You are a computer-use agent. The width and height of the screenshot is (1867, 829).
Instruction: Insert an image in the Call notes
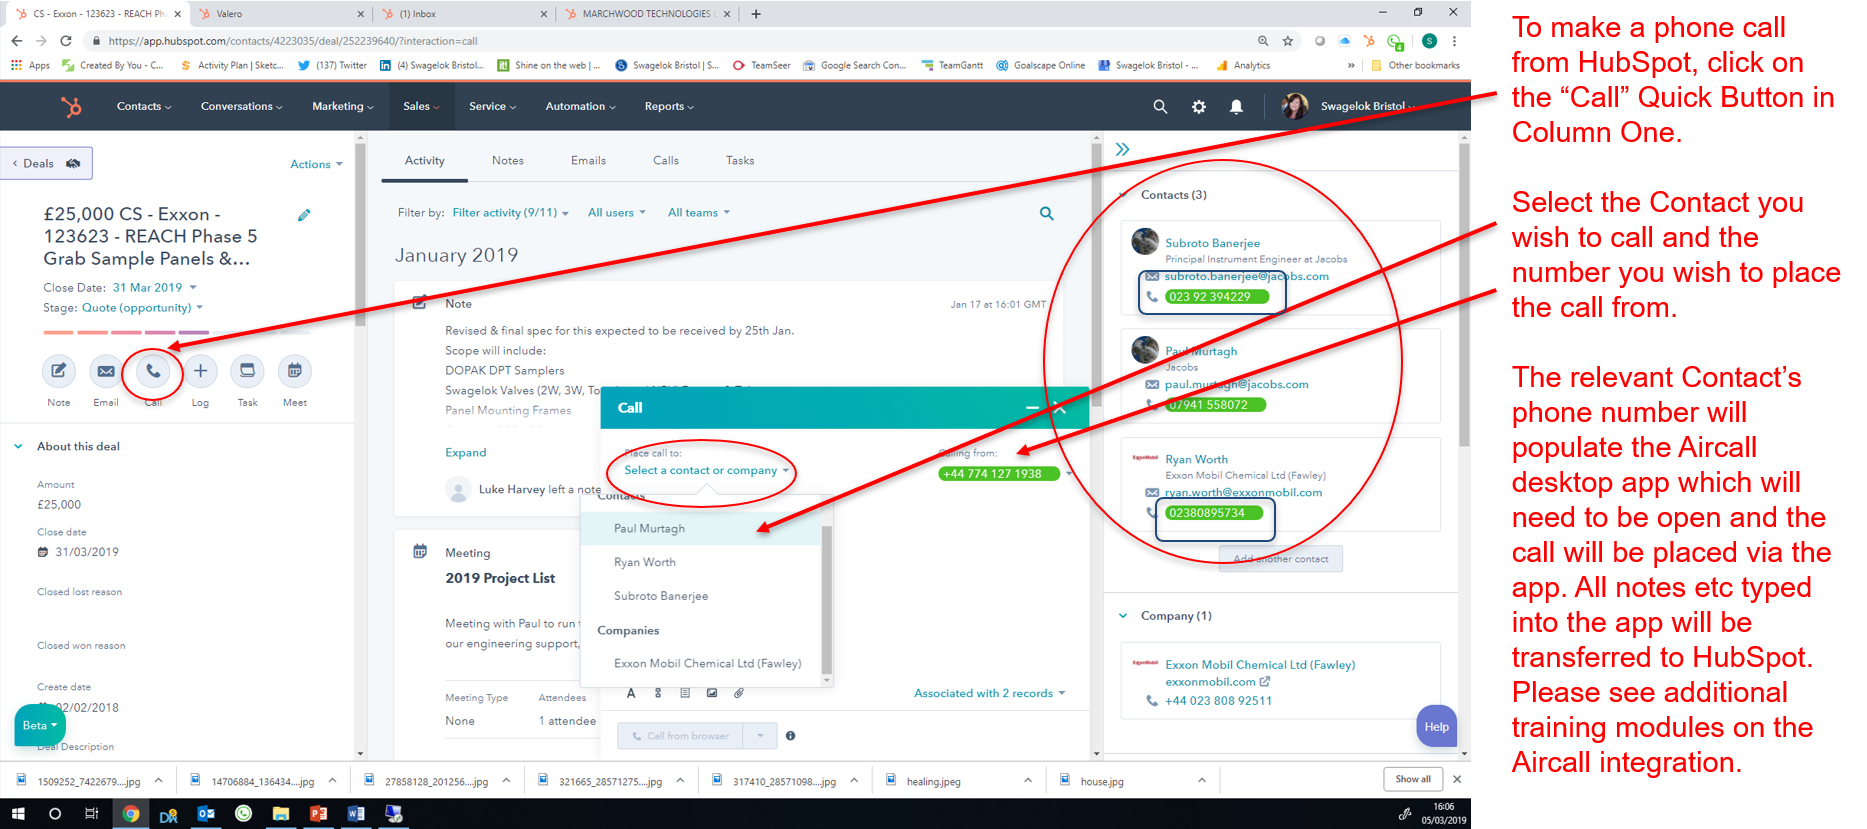[712, 693]
